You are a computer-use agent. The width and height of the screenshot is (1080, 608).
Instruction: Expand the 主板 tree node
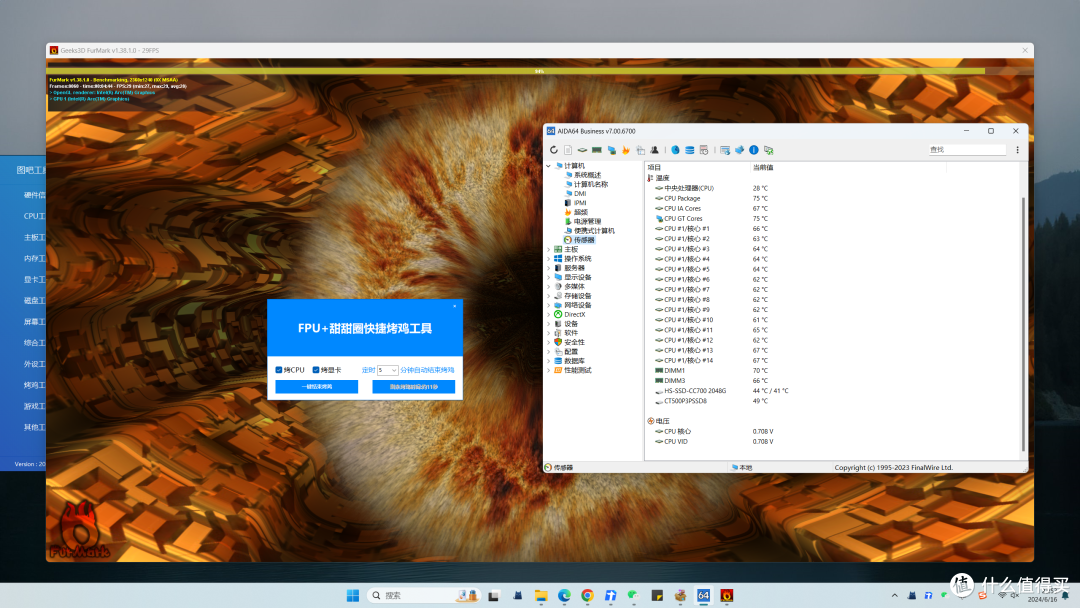pyautogui.click(x=549, y=249)
